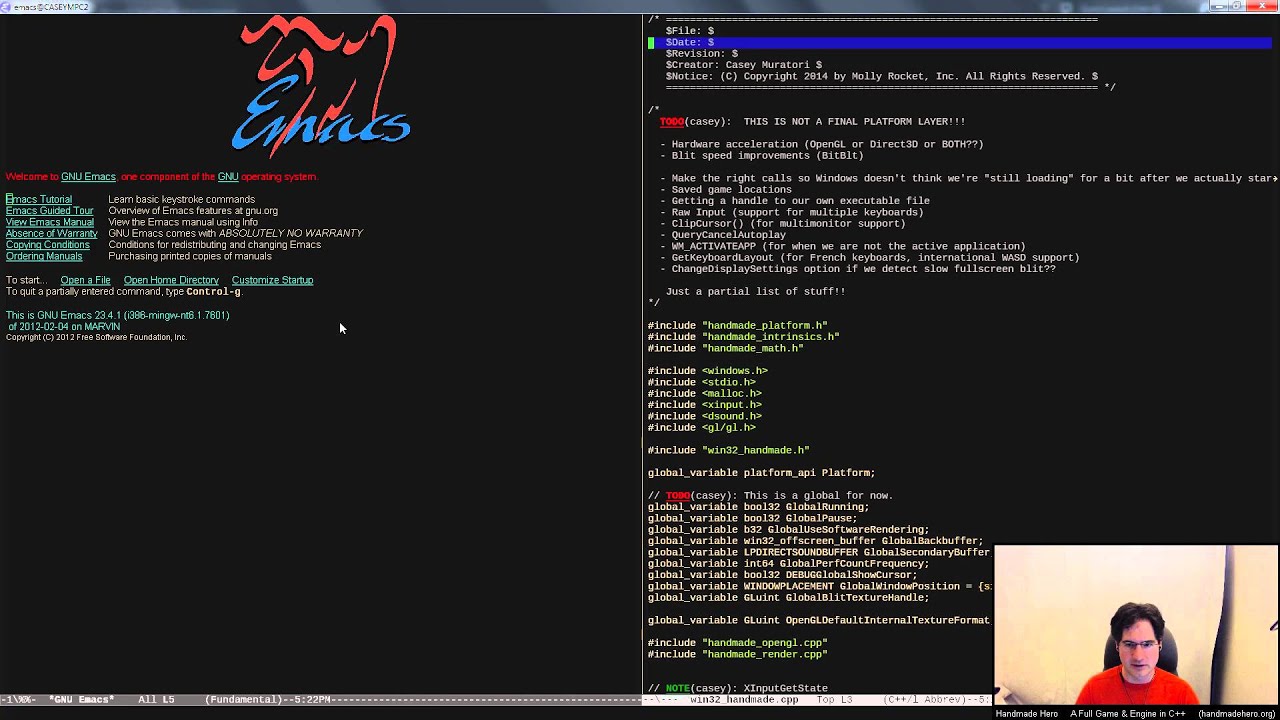Click the ClipCursor() todo item
Viewport: 1280px width, 720px height.
(783, 223)
